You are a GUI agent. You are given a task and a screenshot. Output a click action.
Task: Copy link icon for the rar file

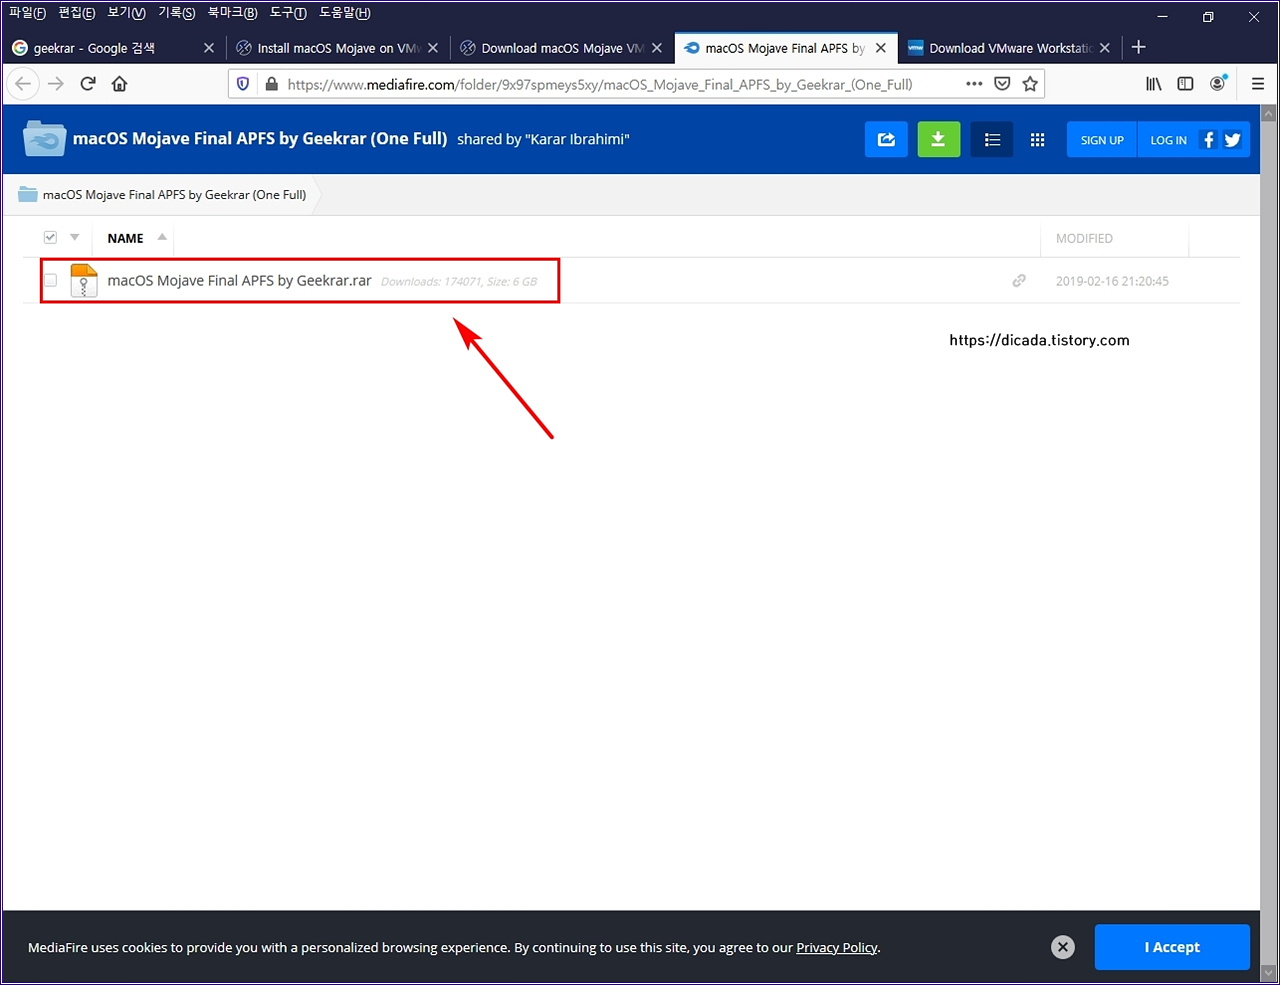click(1019, 281)
